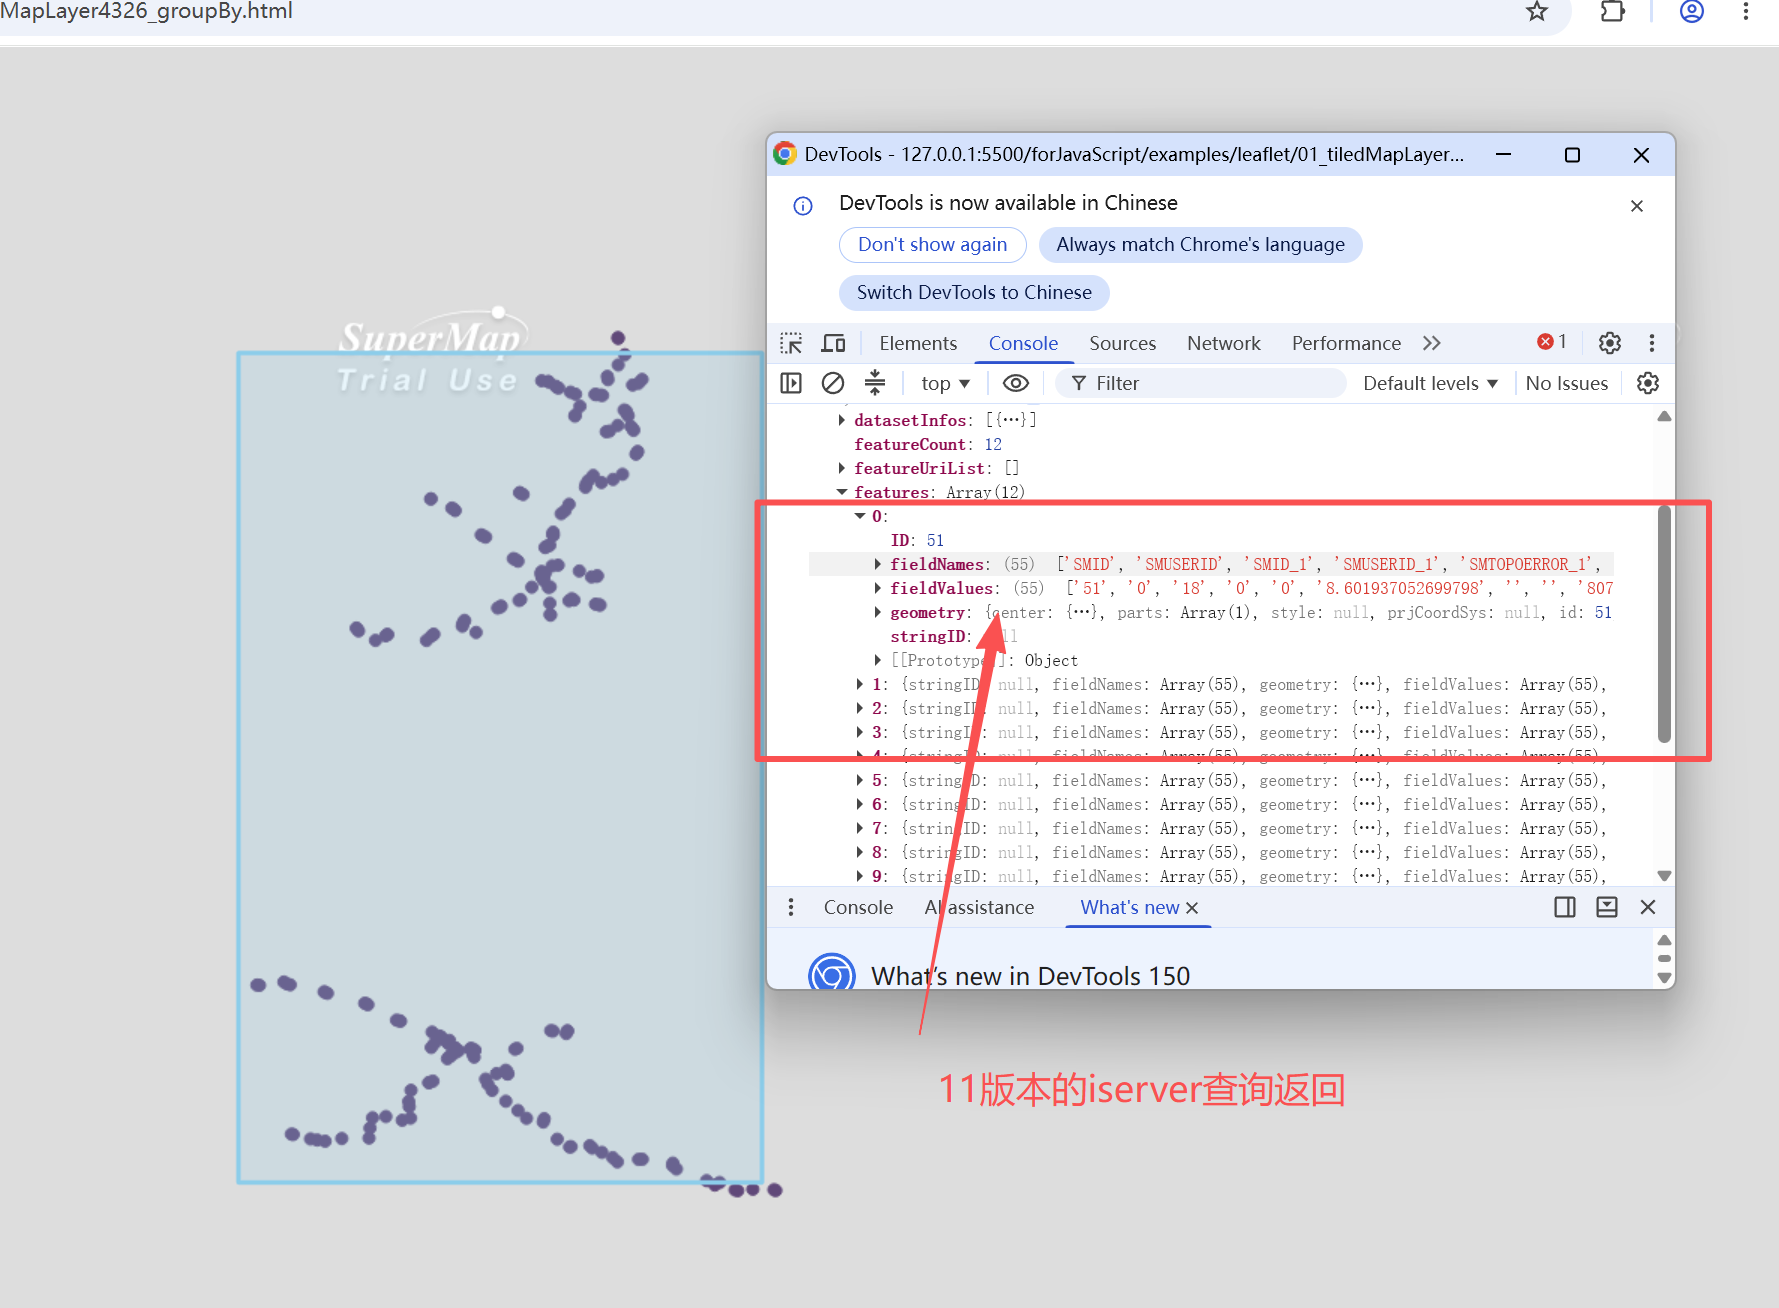This screenshot has width=1779, height=1308.
Task: Activate the inspect element picker icon
Action: [x=791, y=343]
